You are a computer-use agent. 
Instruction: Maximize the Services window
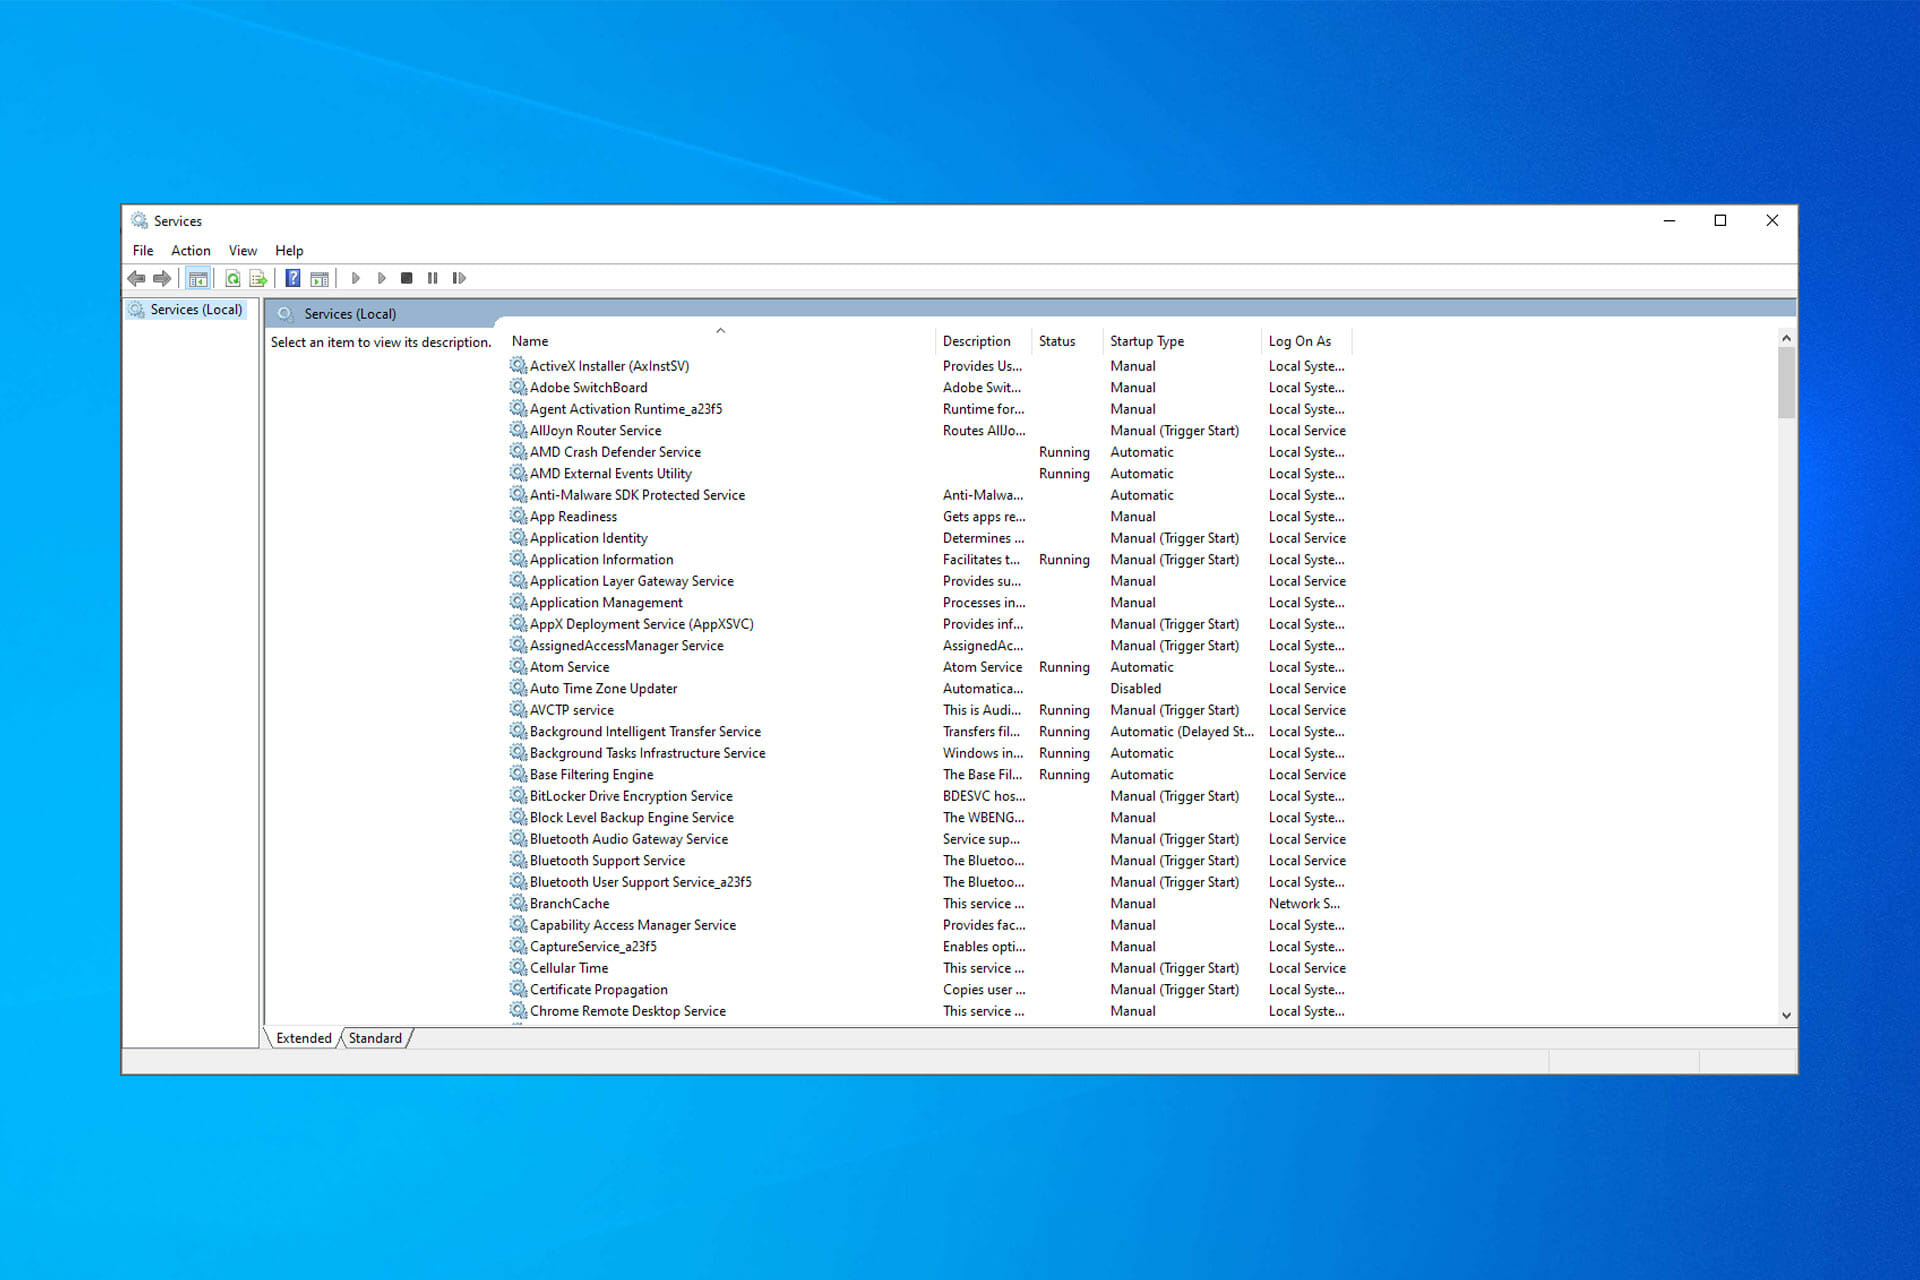1720,220
